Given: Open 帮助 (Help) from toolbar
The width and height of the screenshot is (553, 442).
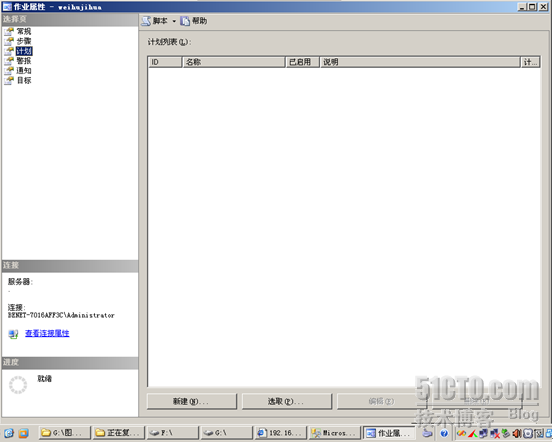Looking at the screenshot, I should (194, 21).
